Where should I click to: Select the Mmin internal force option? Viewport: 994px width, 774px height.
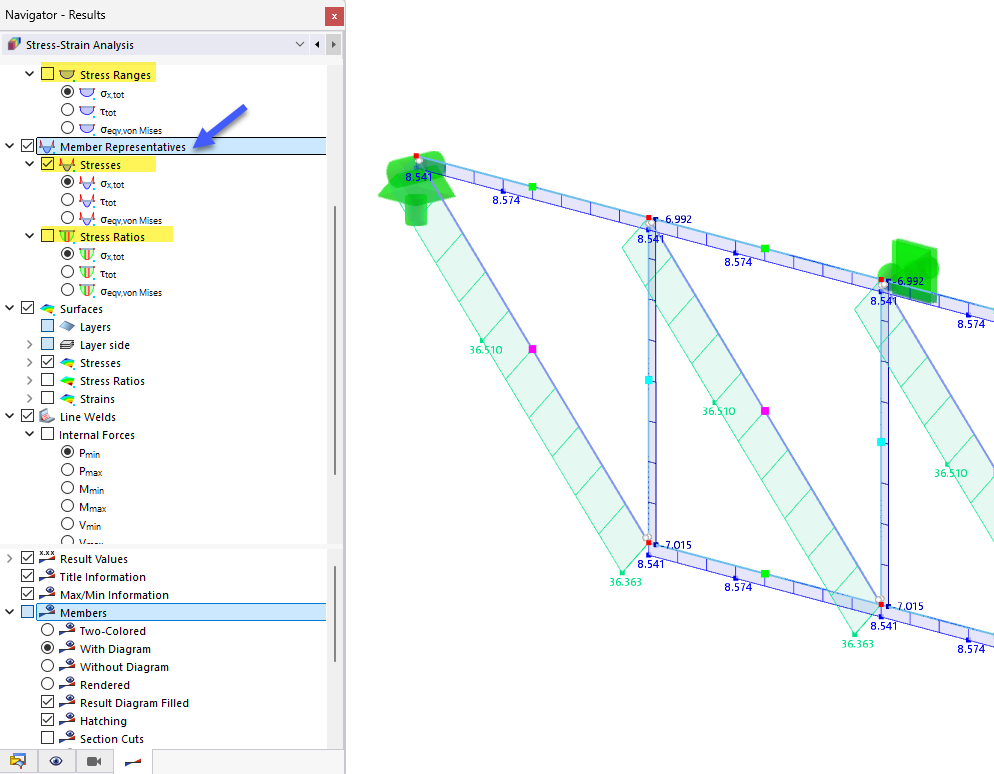tap(68, 487)
